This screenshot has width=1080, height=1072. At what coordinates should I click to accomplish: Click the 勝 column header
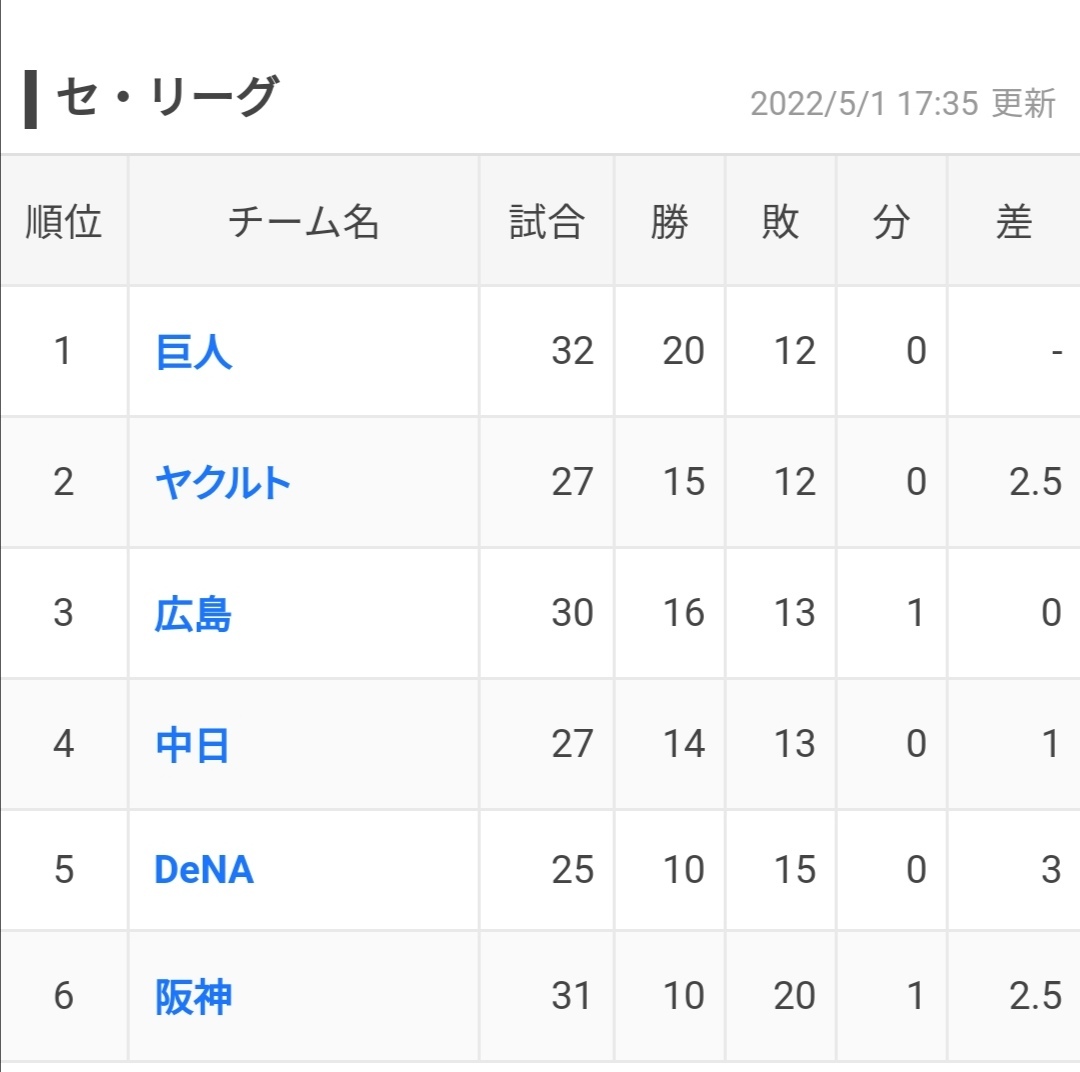669,221
